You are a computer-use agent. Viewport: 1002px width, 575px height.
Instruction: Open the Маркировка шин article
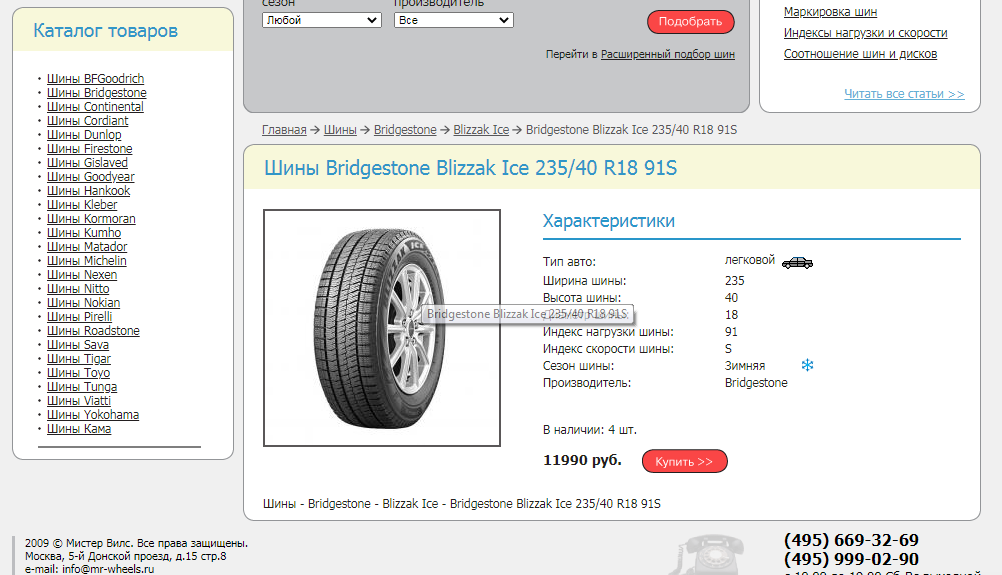click(830, 12)
